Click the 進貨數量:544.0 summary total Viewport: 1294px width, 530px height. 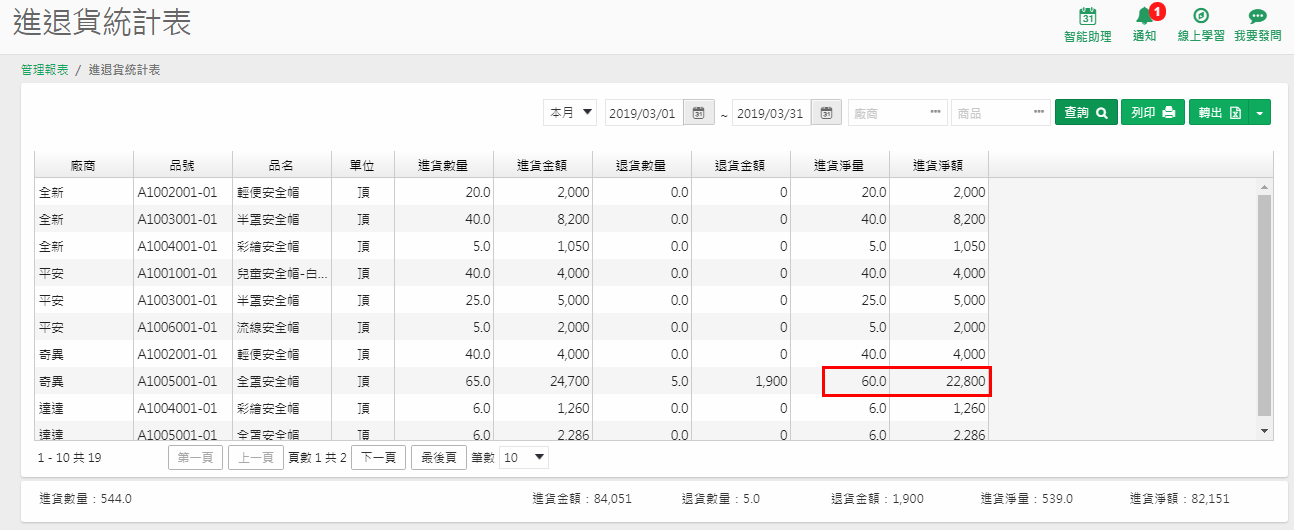coord(85,498)
